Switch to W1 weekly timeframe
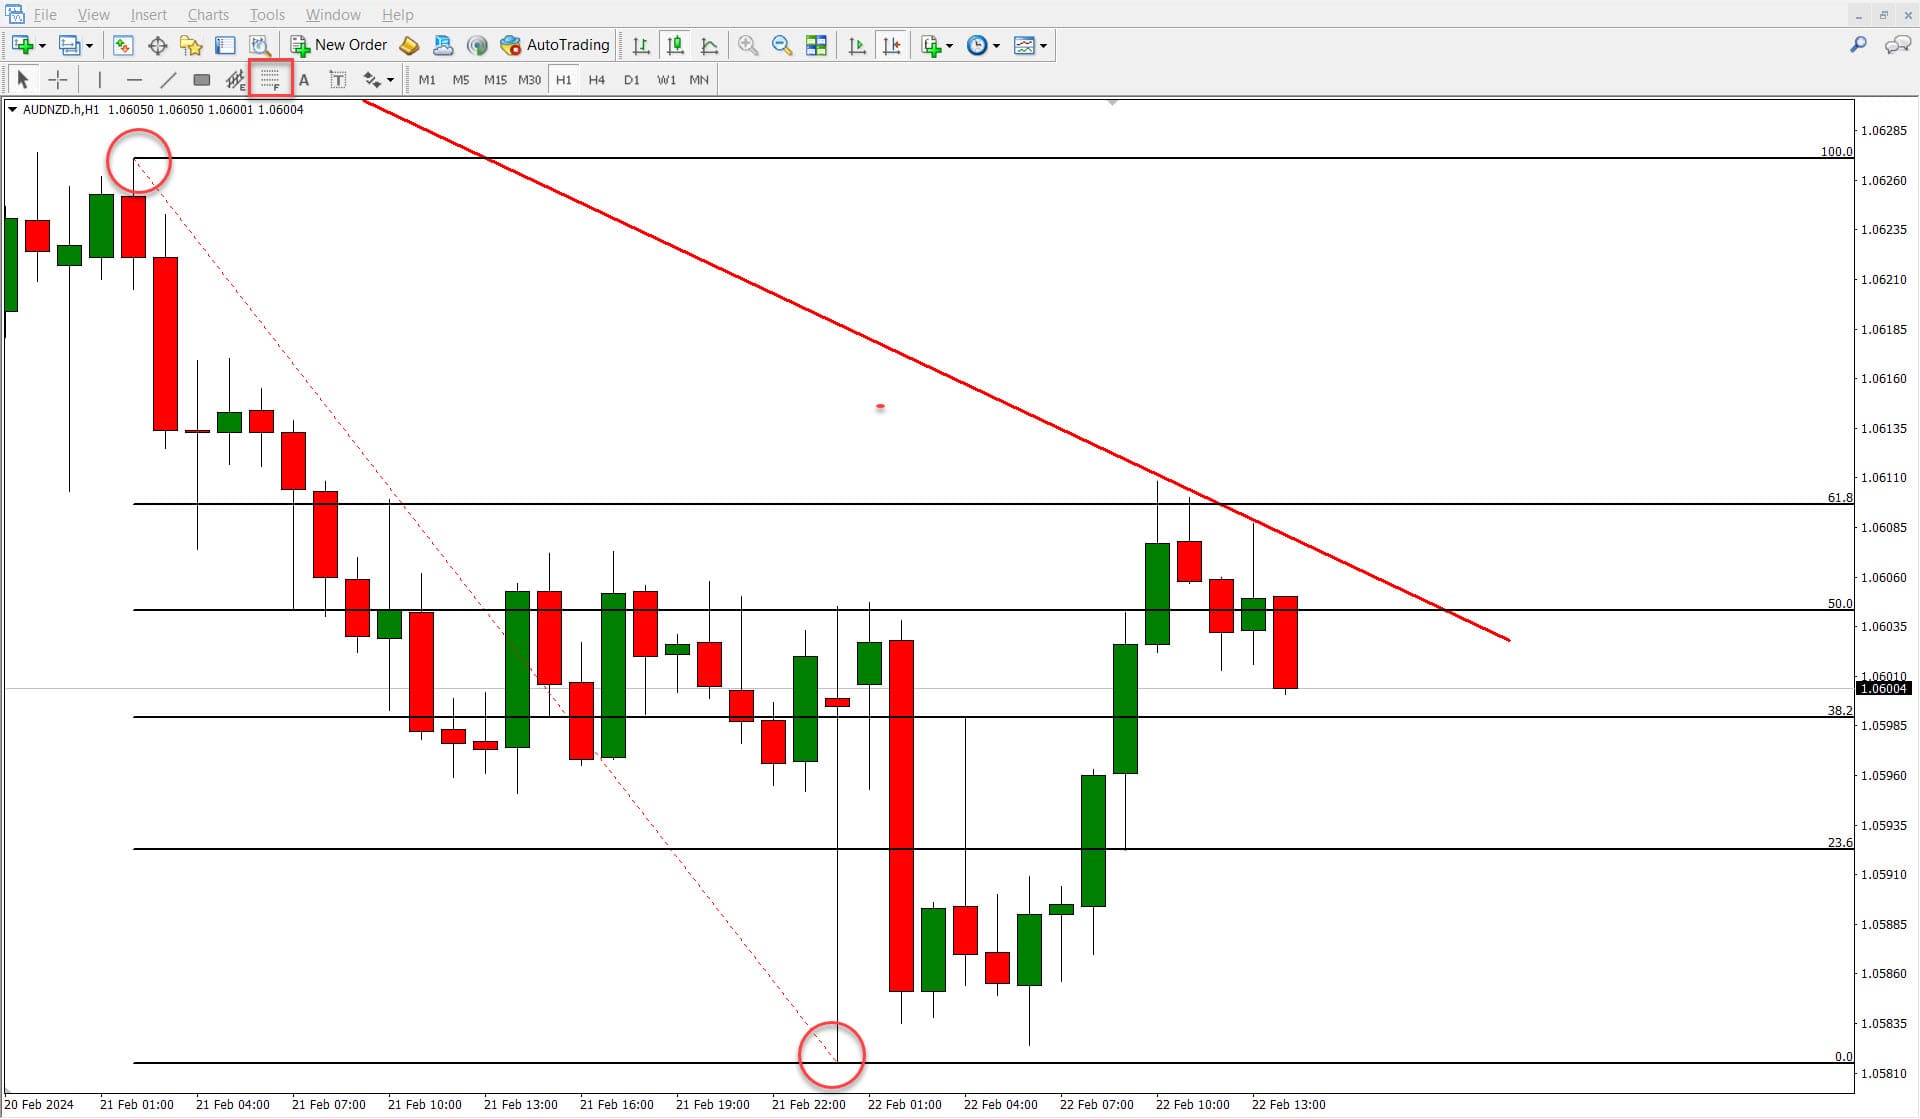 (x=666, y=80)
